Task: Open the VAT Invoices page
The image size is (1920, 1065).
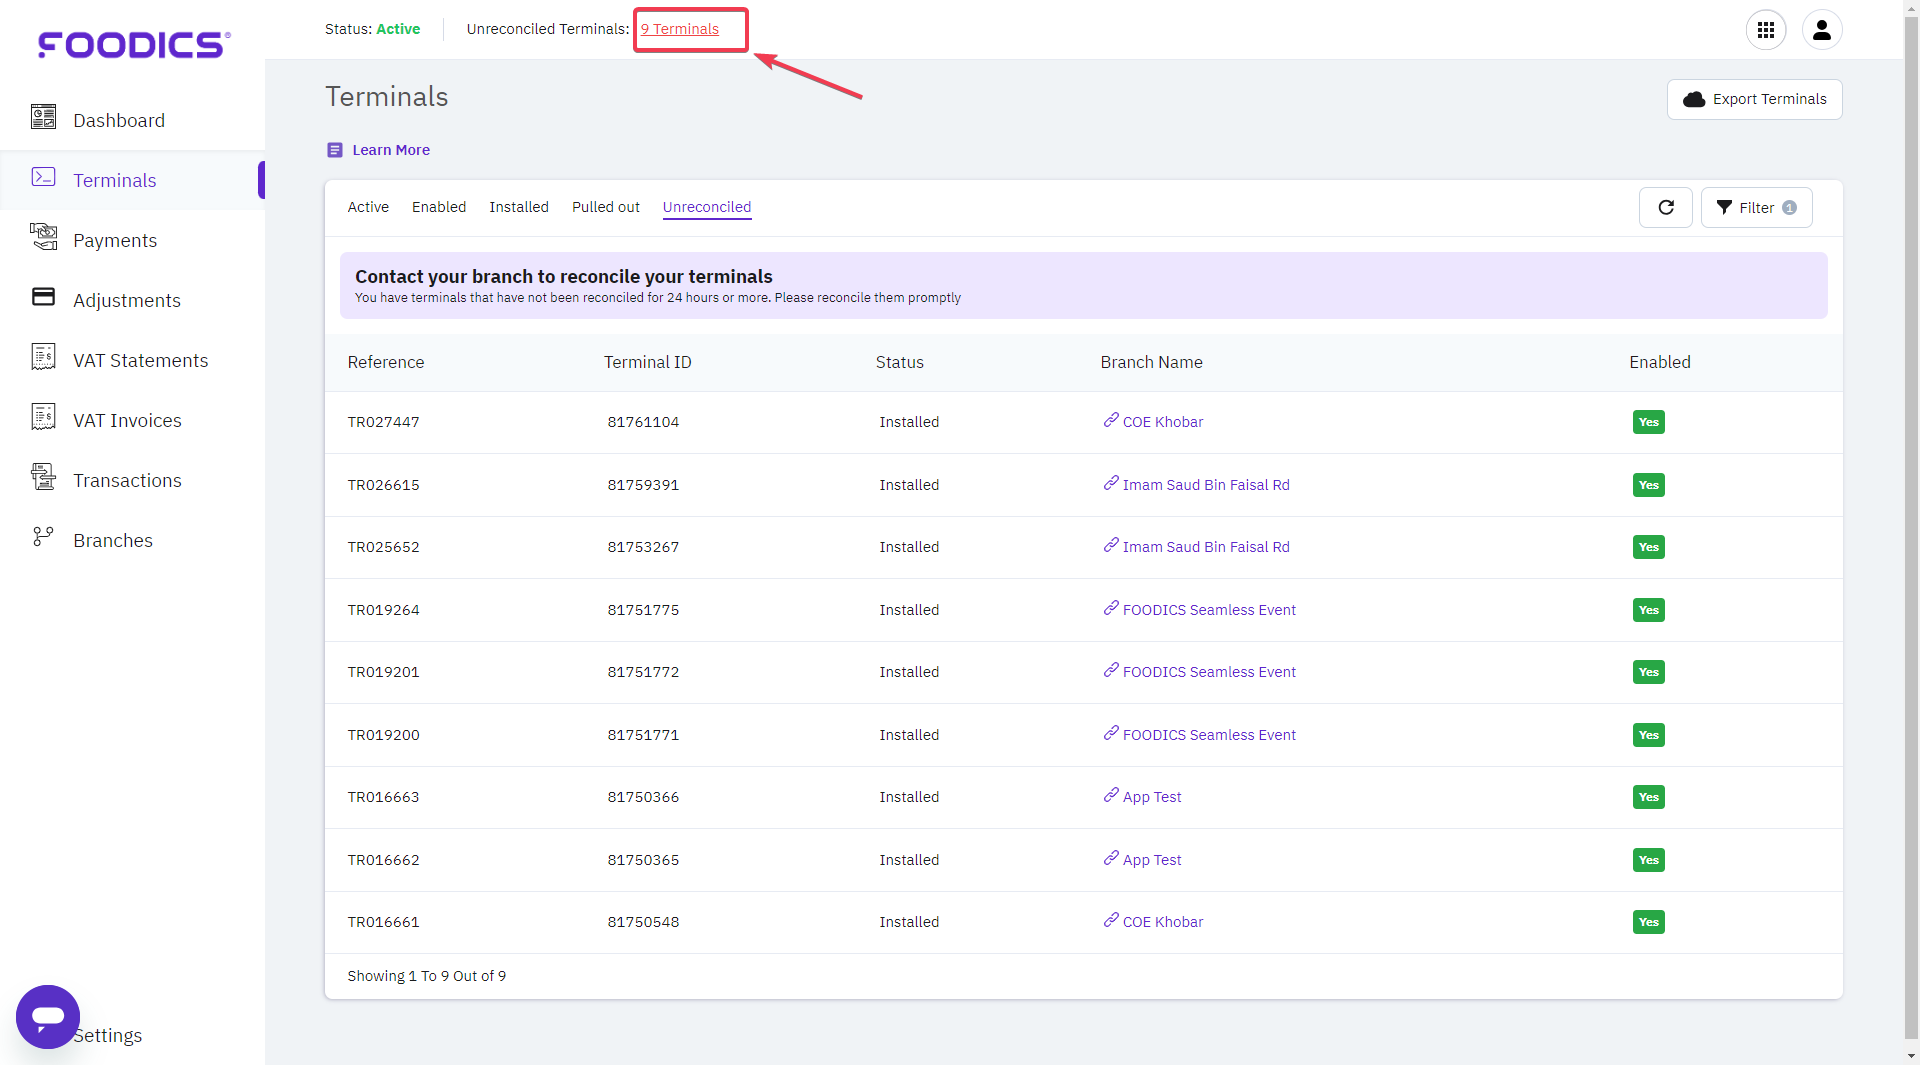Action: click(x=127, y=420)
